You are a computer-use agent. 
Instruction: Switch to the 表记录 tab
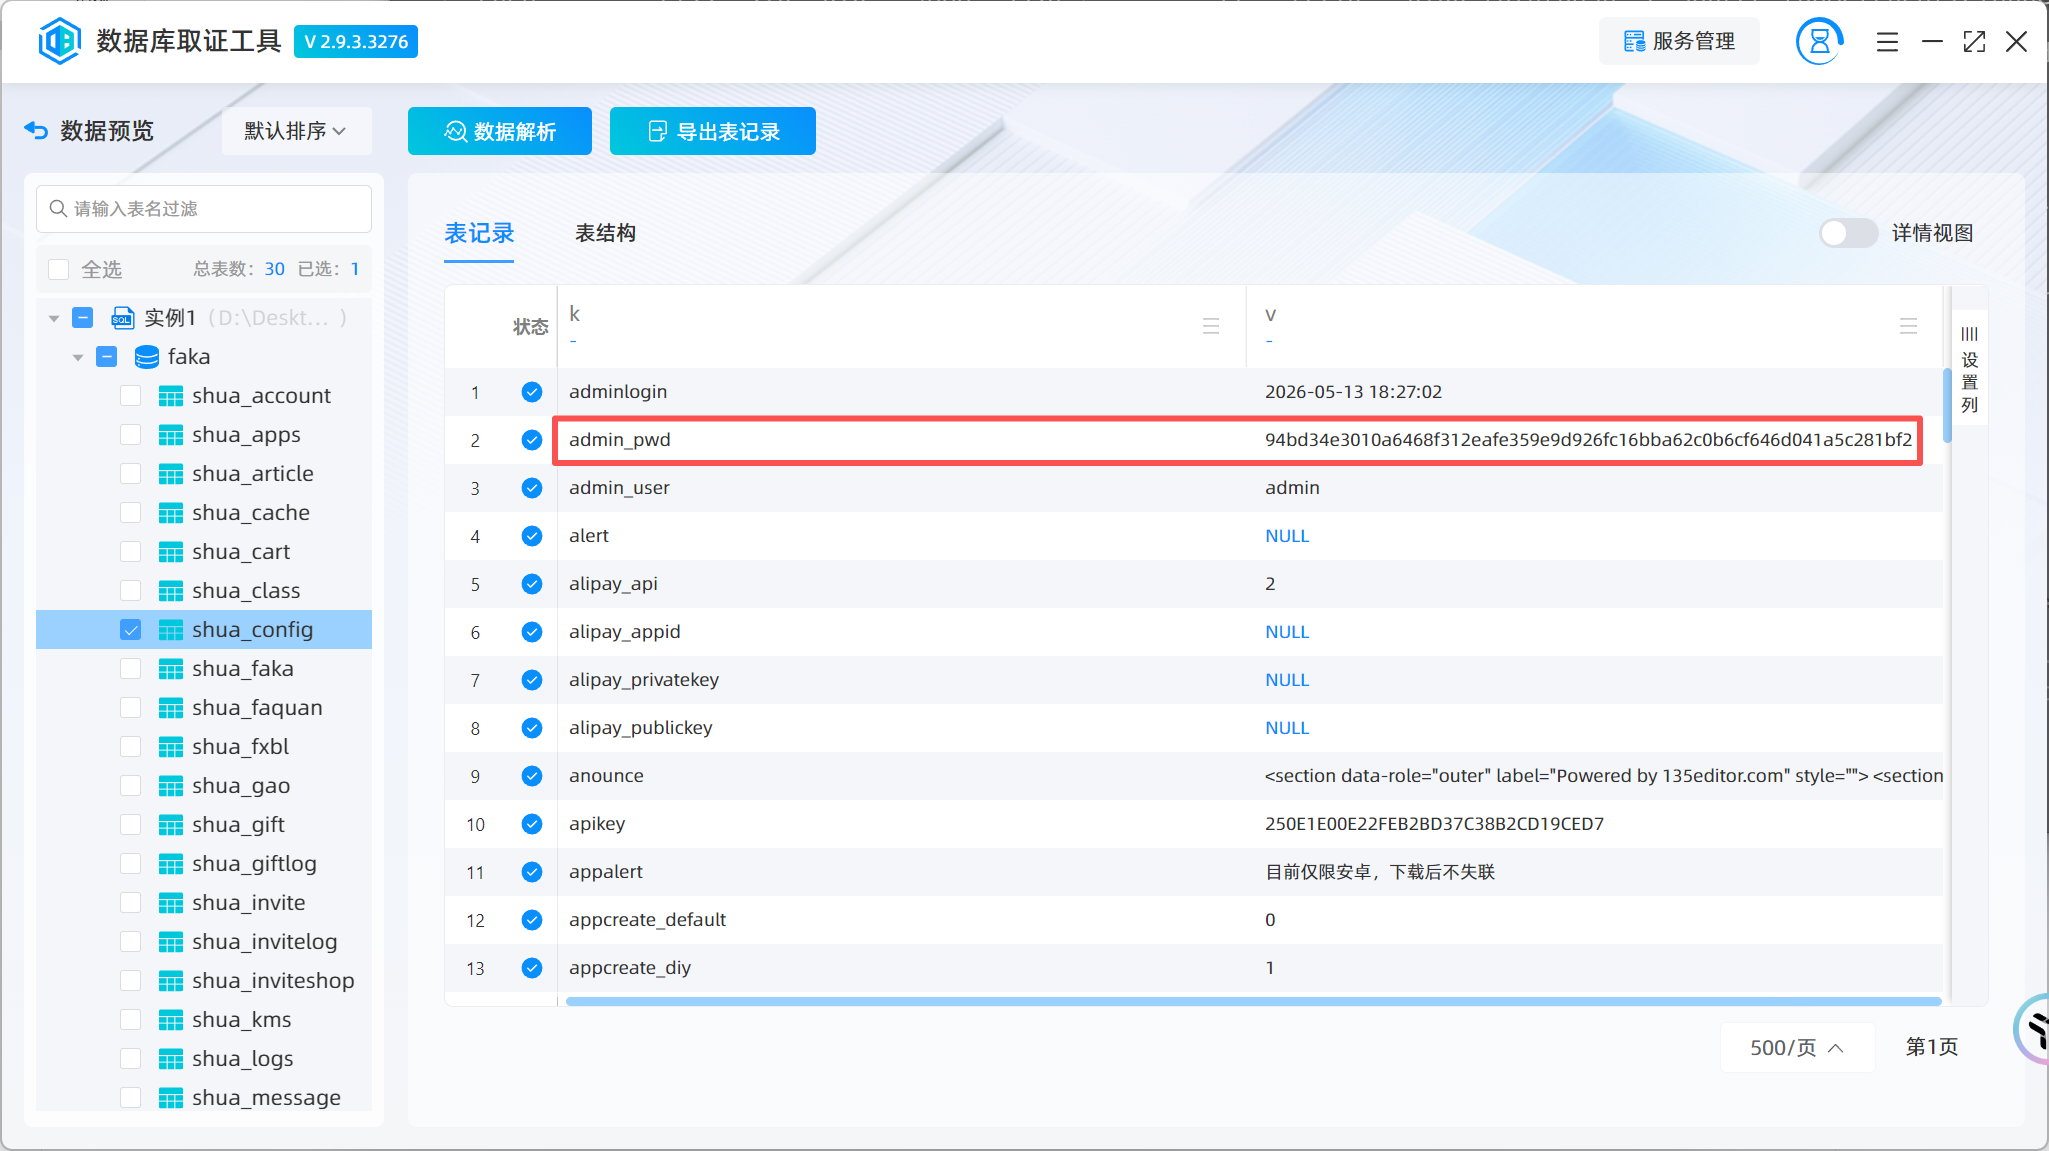click(479, 233)
